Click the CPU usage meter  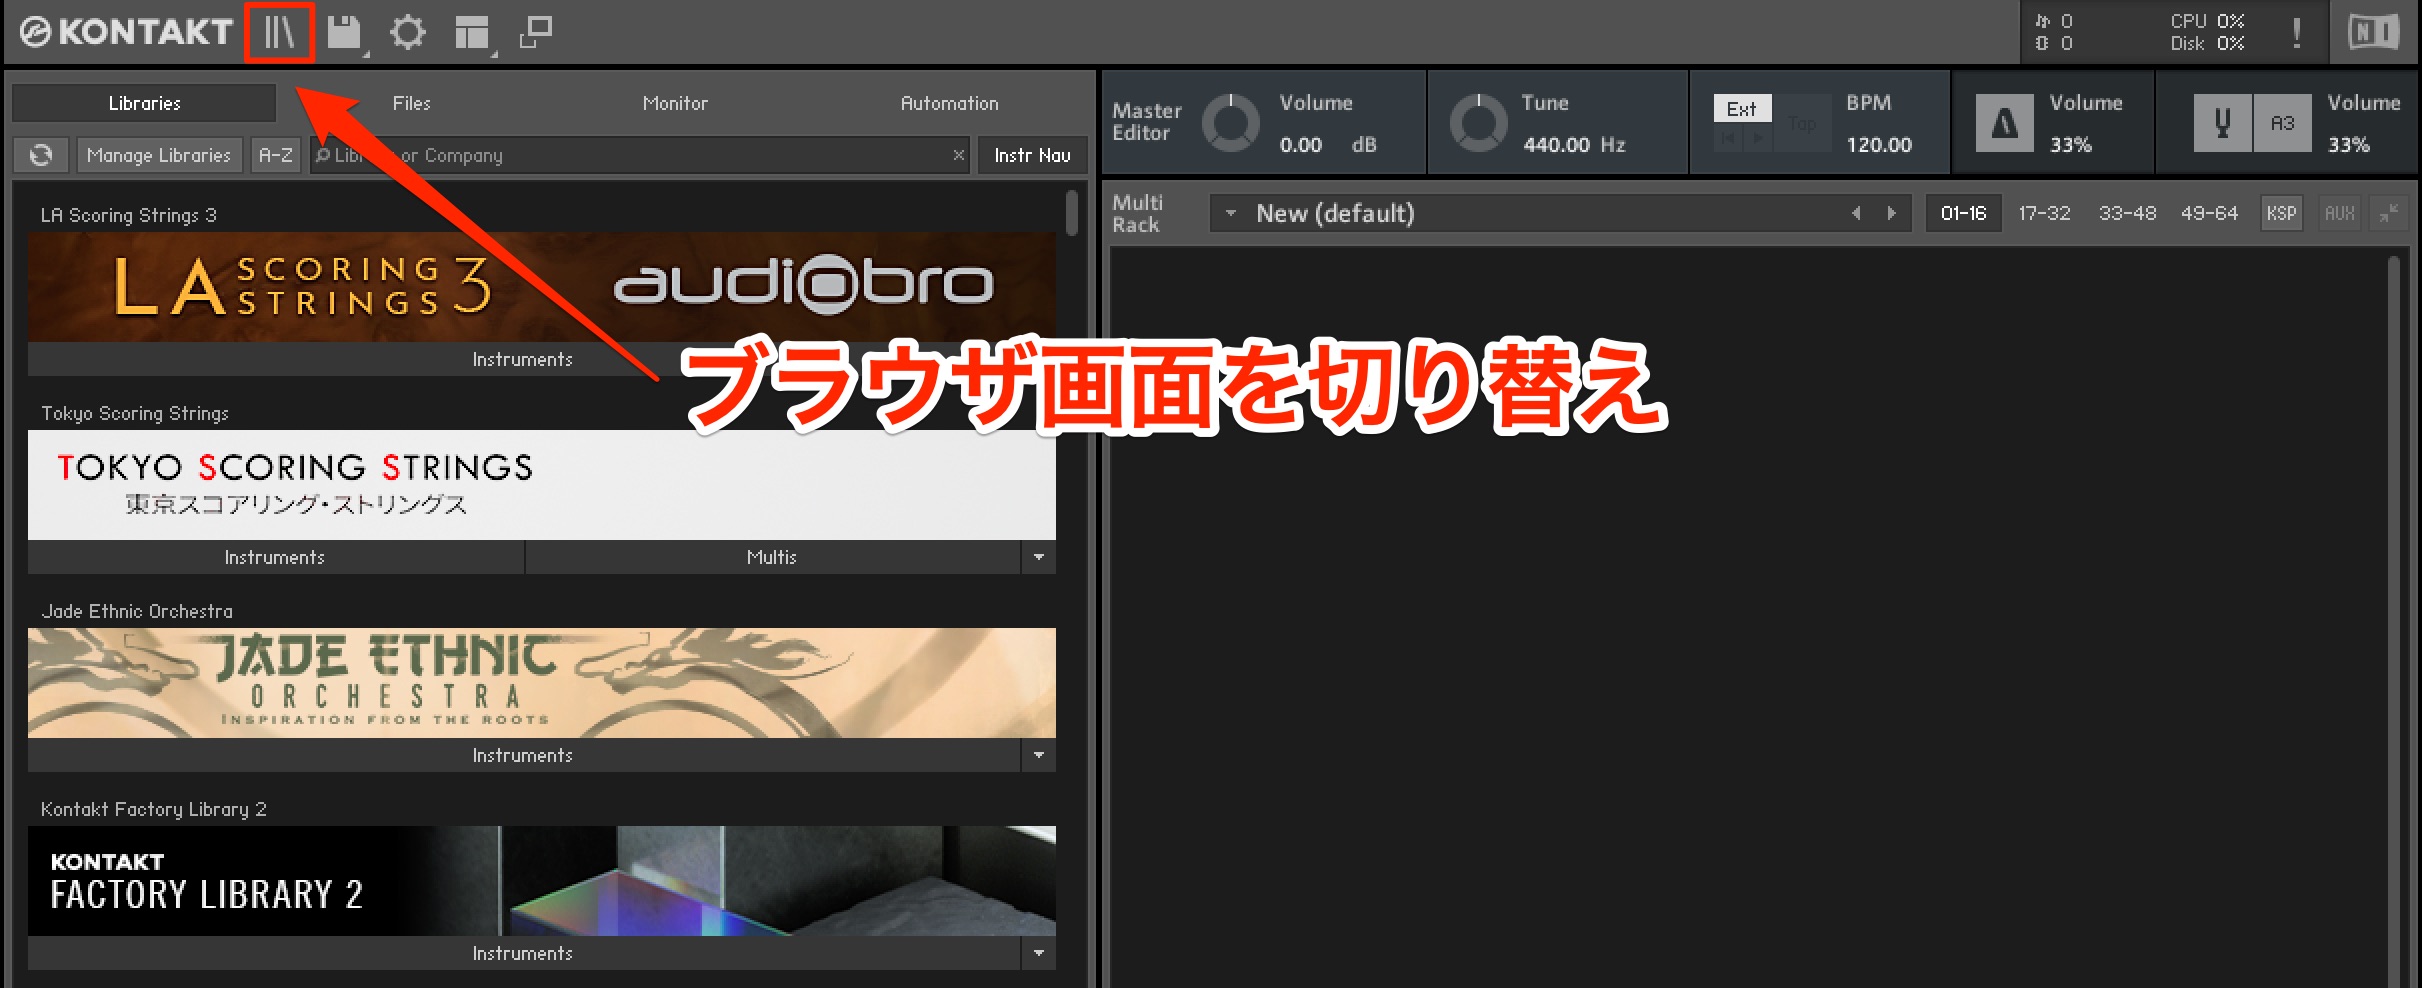tap(2207, 21)
